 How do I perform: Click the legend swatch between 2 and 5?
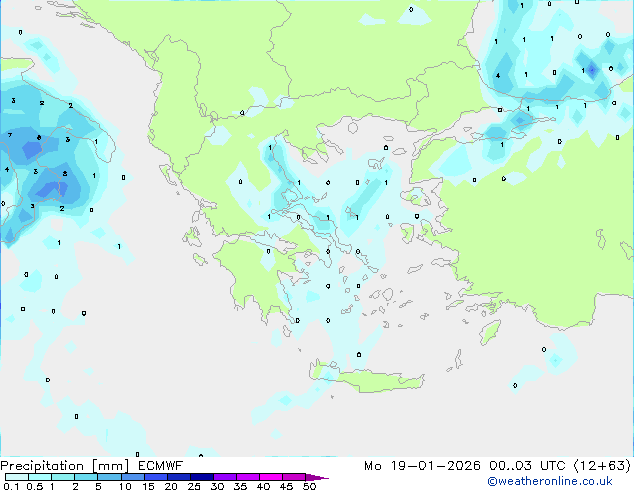(86, 477)
